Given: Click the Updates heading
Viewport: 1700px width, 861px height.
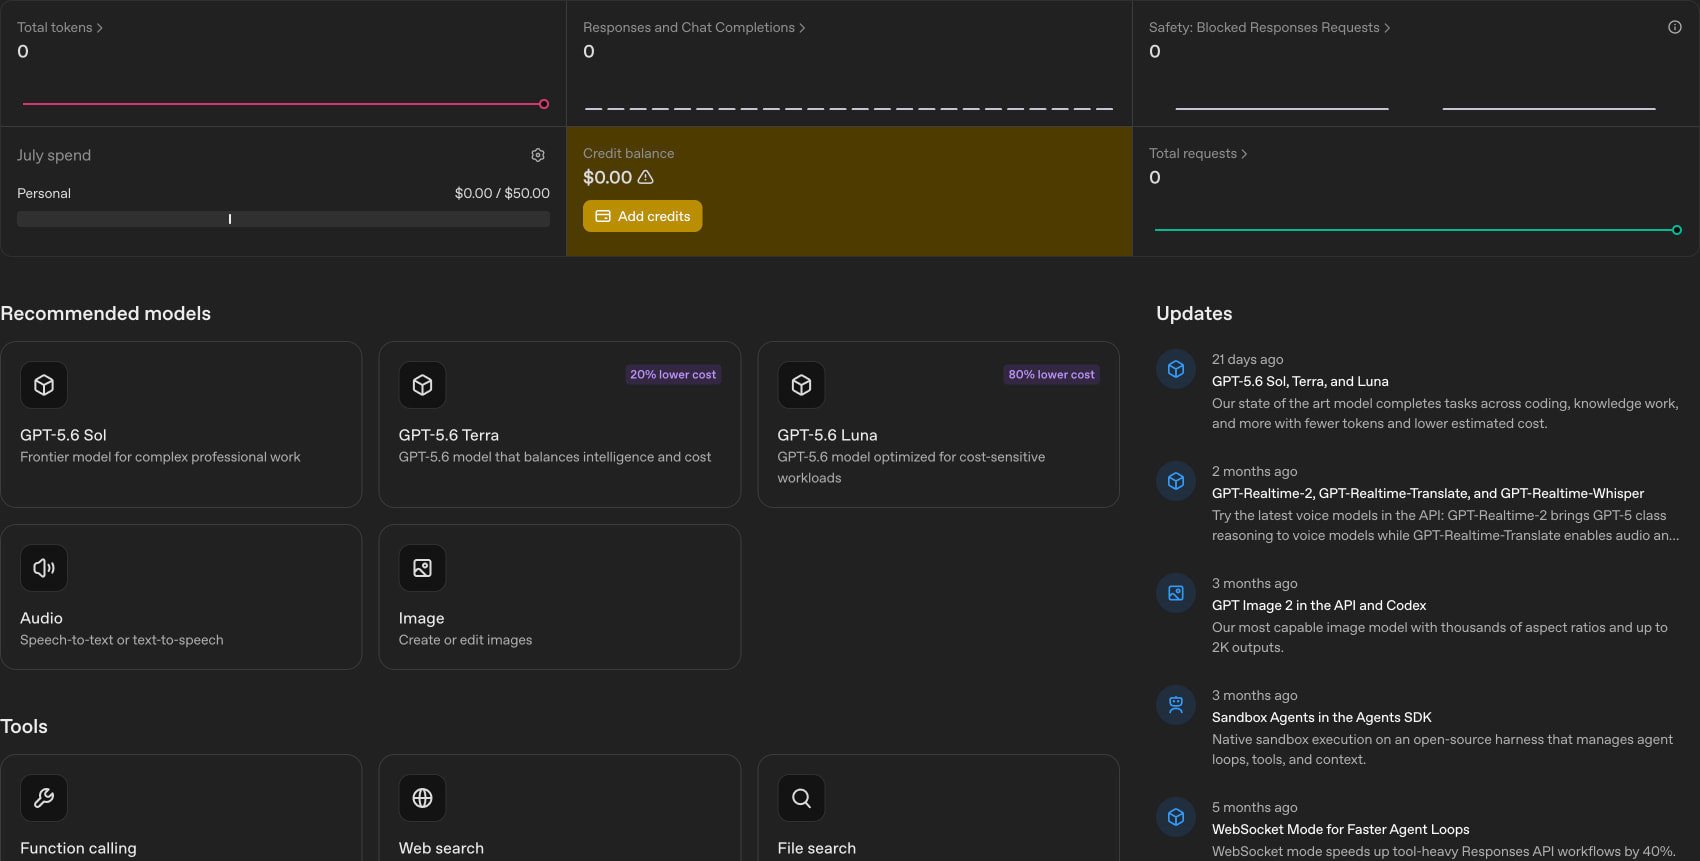Looking at the screenshot, I should click(x=1194, y=313).
